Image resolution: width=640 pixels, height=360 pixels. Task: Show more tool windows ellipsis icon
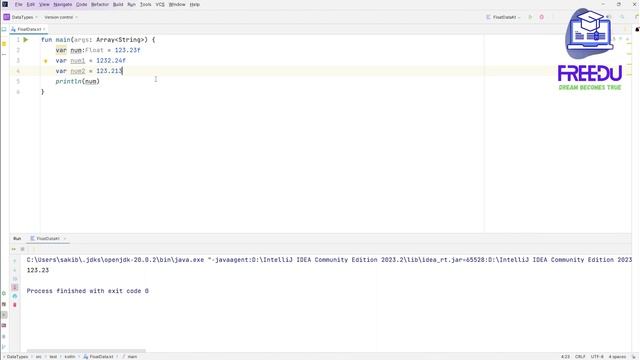(4, 54)
